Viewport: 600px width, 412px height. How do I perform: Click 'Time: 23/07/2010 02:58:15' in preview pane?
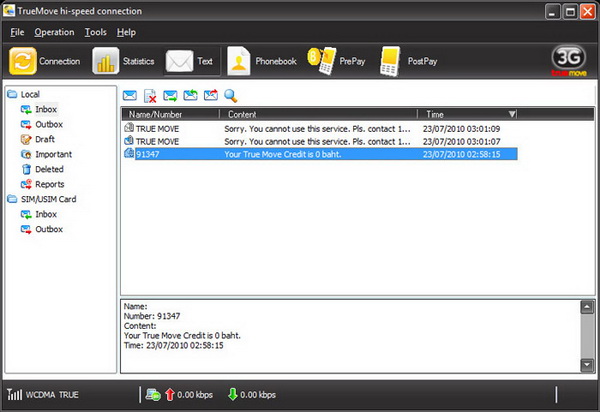pos(173,345)
